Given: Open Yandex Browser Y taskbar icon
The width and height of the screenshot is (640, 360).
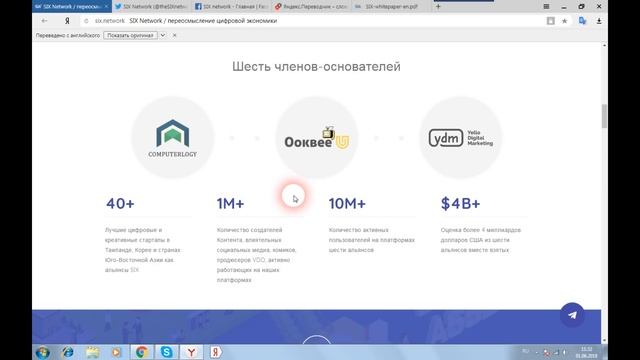Looking at the screenshot, I should point(191,352).
